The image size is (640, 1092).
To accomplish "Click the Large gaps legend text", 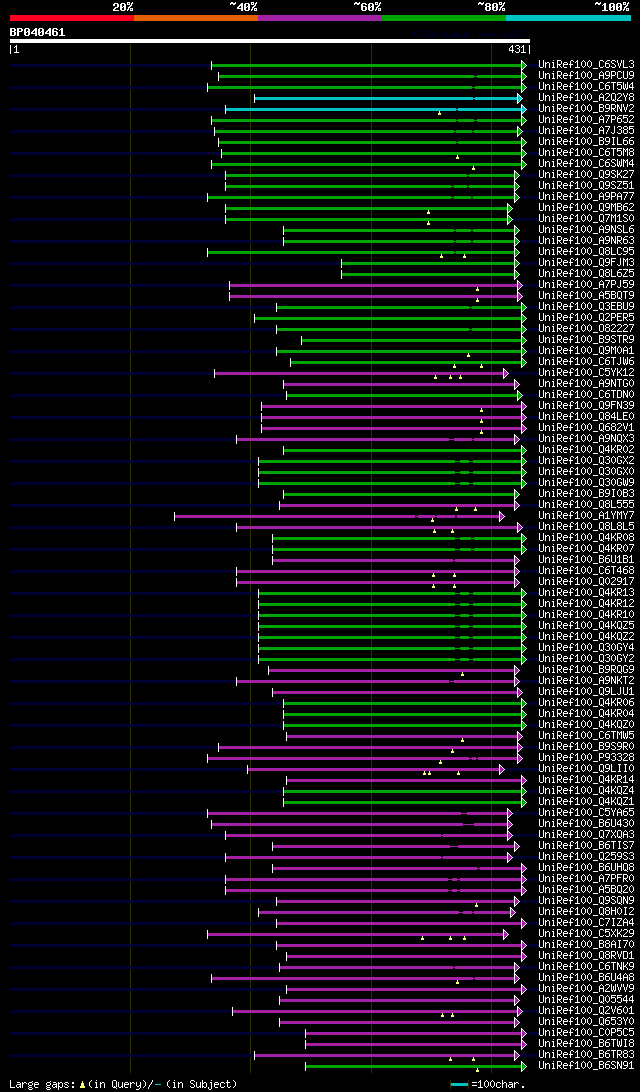I will click(123, 1084).
